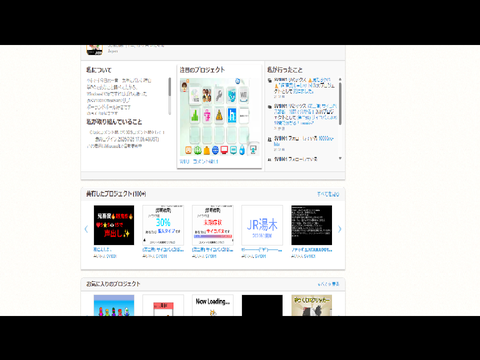Screen dimensions: 480x360
Task: Open the 'Now Loading...' favorite project thumbnail
Action: click(x=213, y=305)
